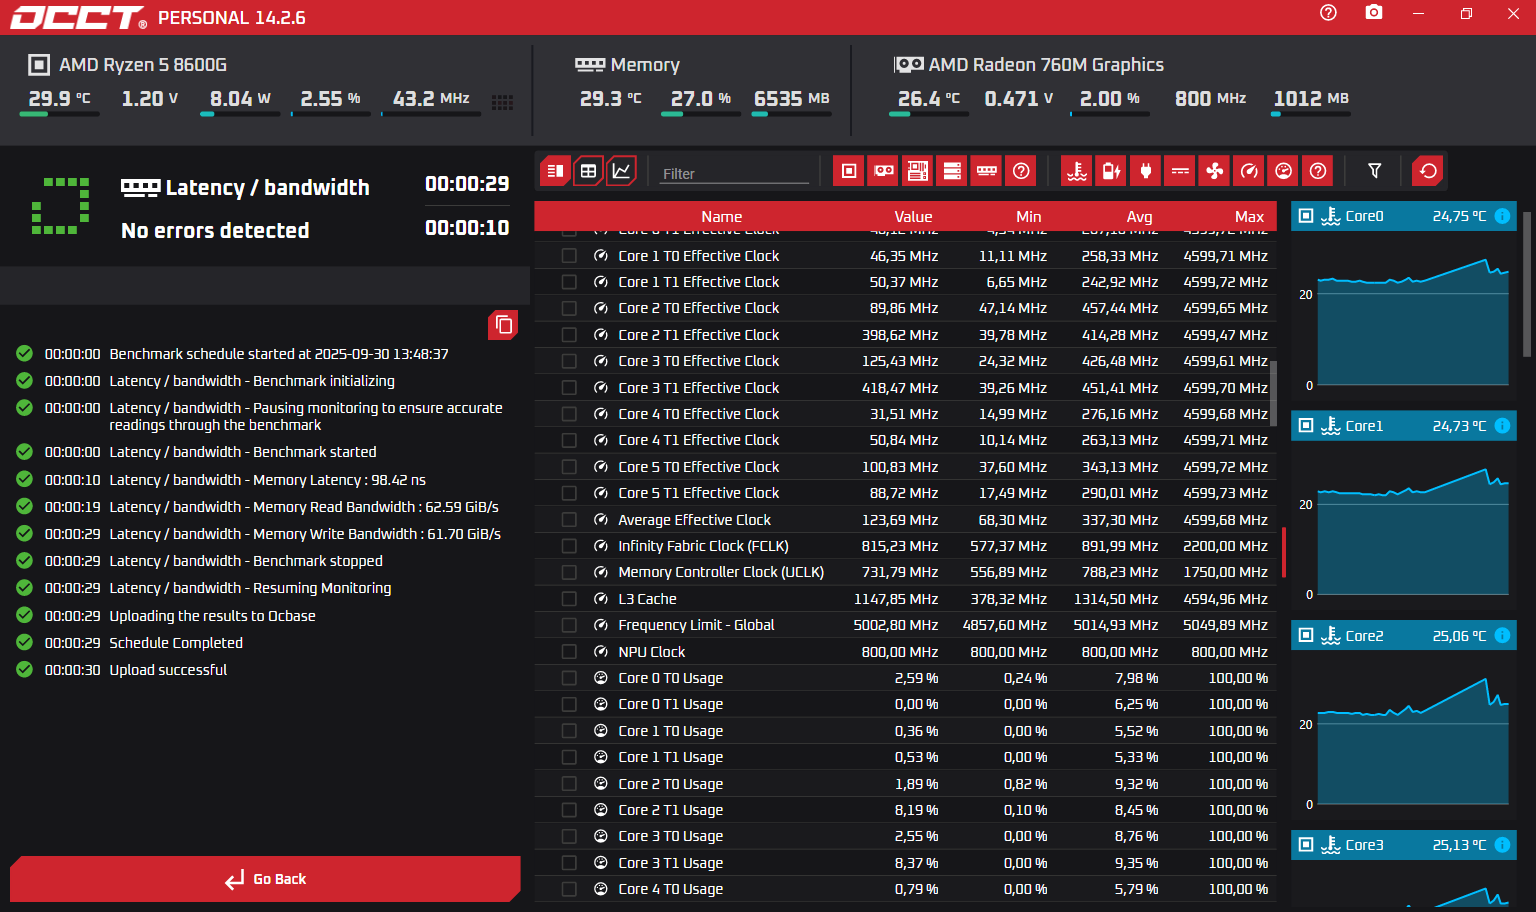Tick the Core 0 T0 Usage checkbox
This screenshot has height=912, width=1536.
tap(569, 678)
